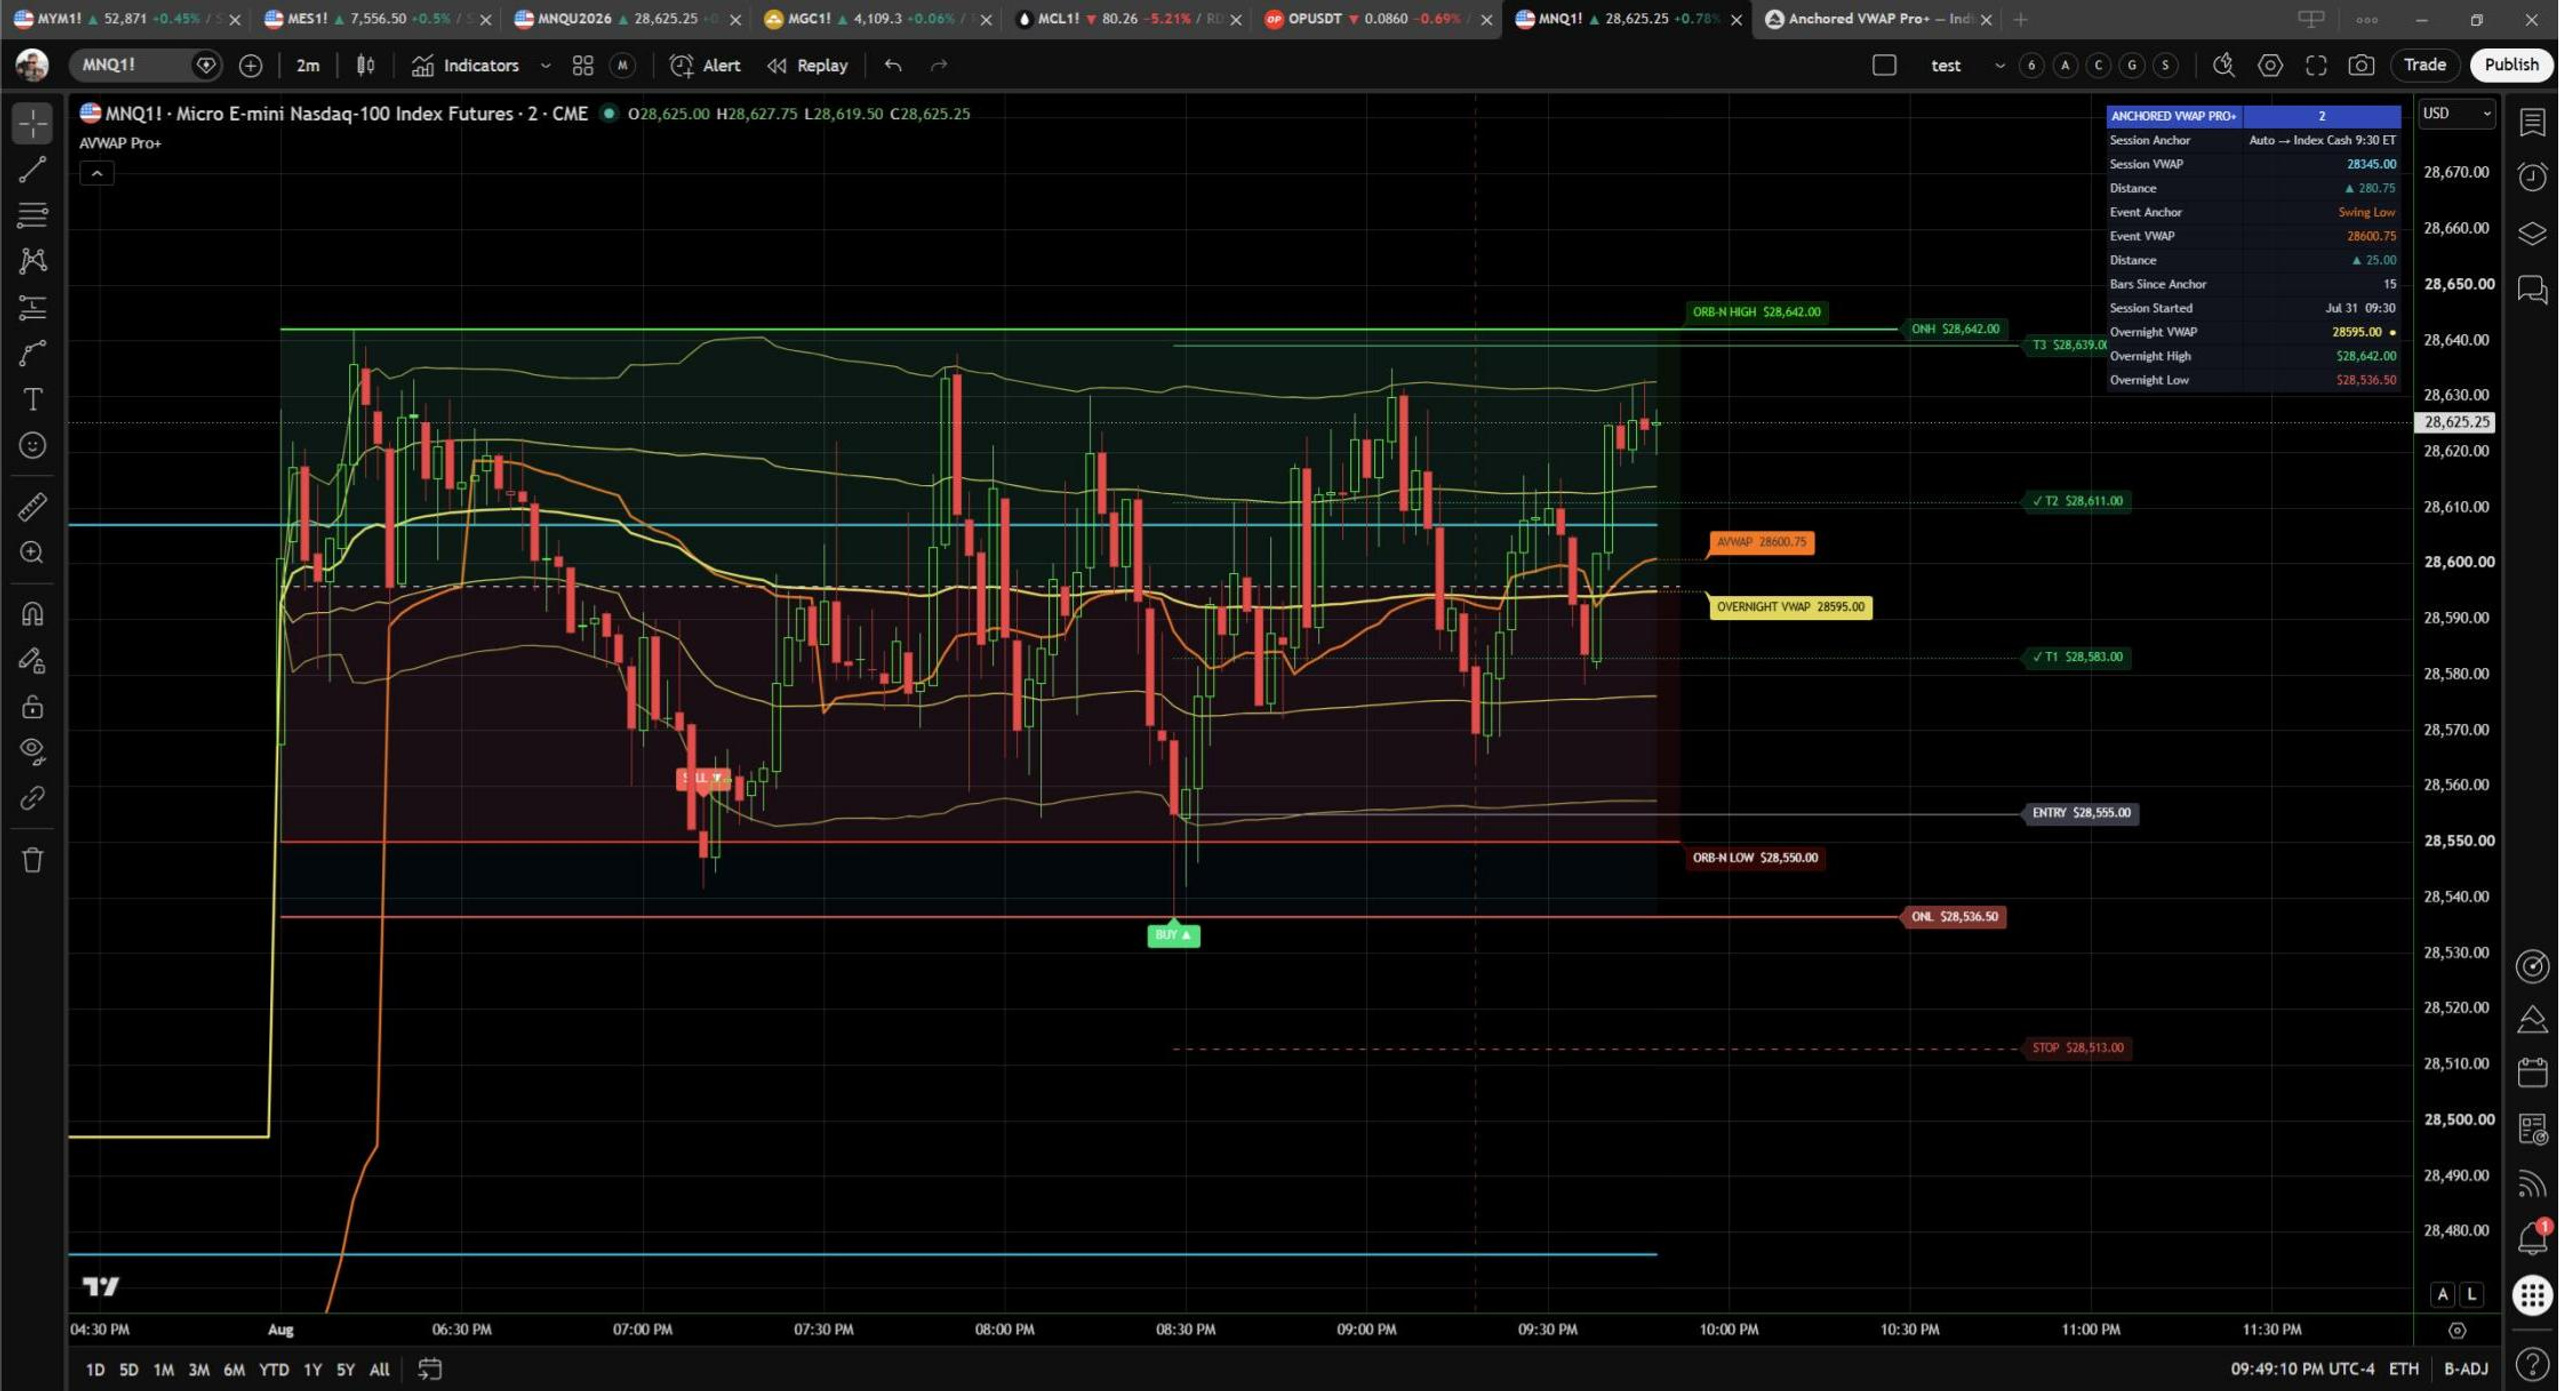Image resolution: width=2560 pixels, height=1391 pixels.
Task: Open the 2m interval selector
Action: click(x=308, y=65)
